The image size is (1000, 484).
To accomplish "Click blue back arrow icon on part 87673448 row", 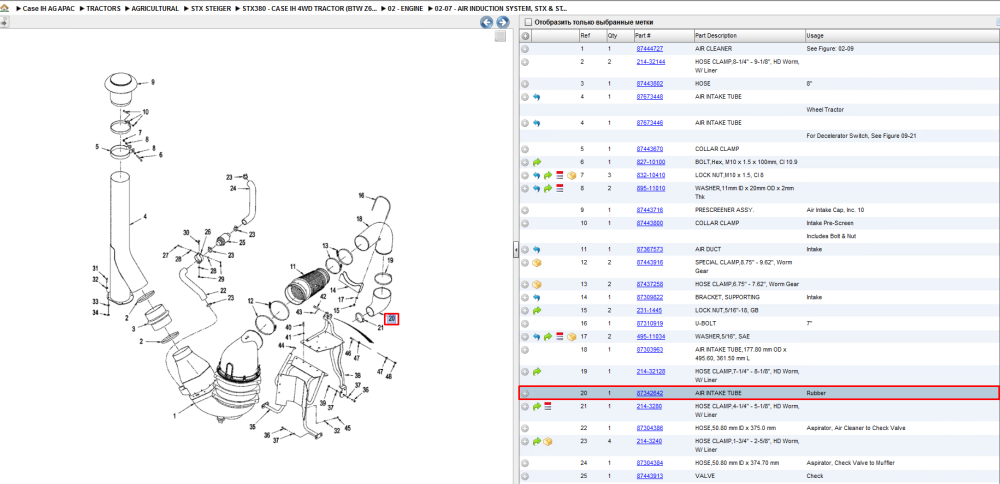I will pyautogui.click(x=536, y=97).
